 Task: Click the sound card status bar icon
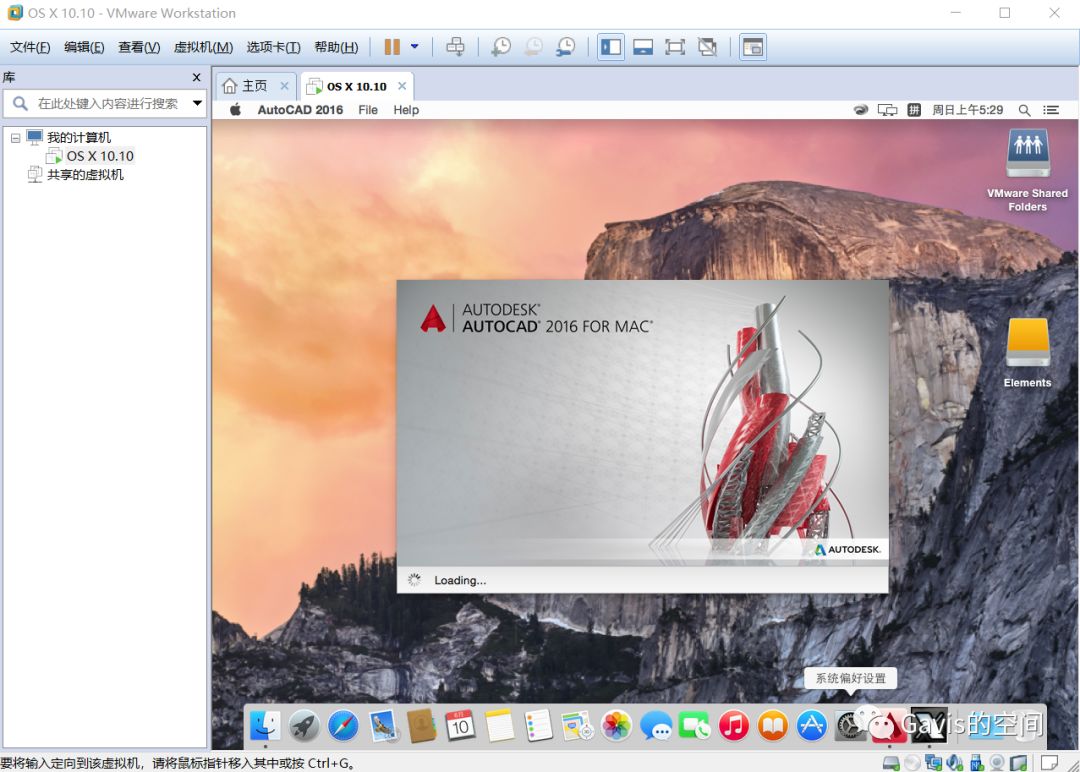click(955, 762)
